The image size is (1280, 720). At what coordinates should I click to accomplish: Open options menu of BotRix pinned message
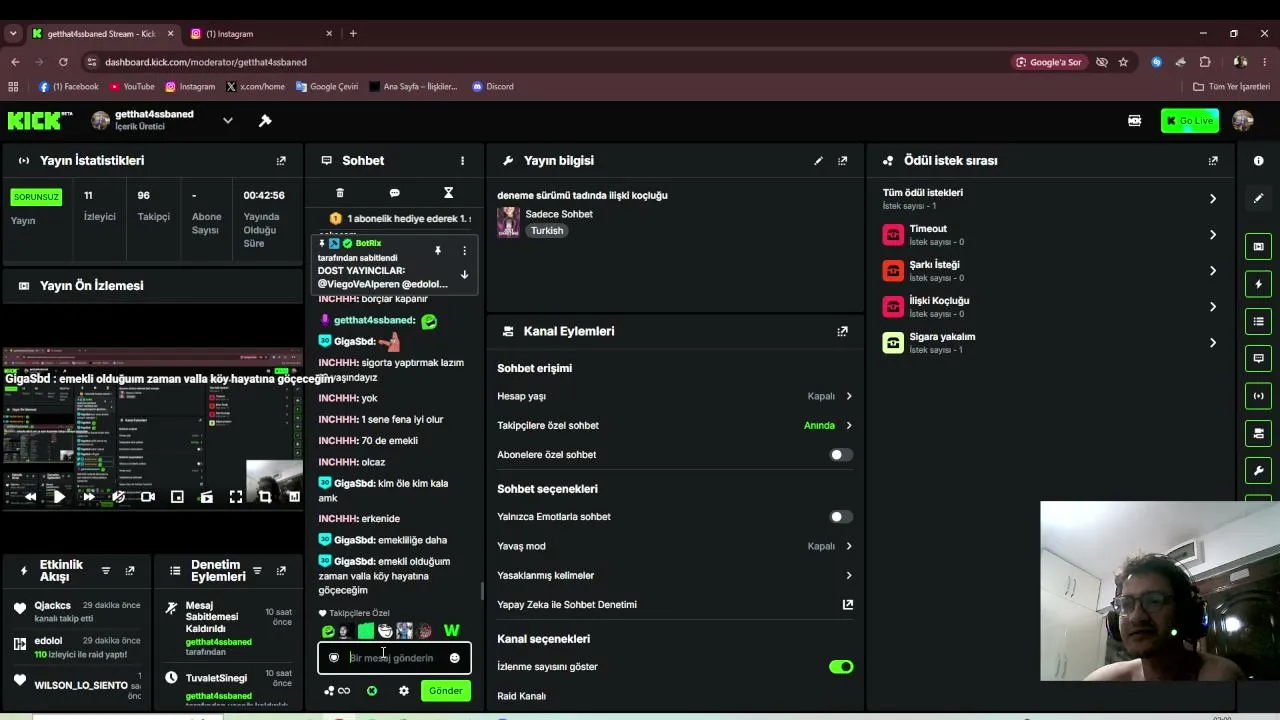tap(464, 250)
